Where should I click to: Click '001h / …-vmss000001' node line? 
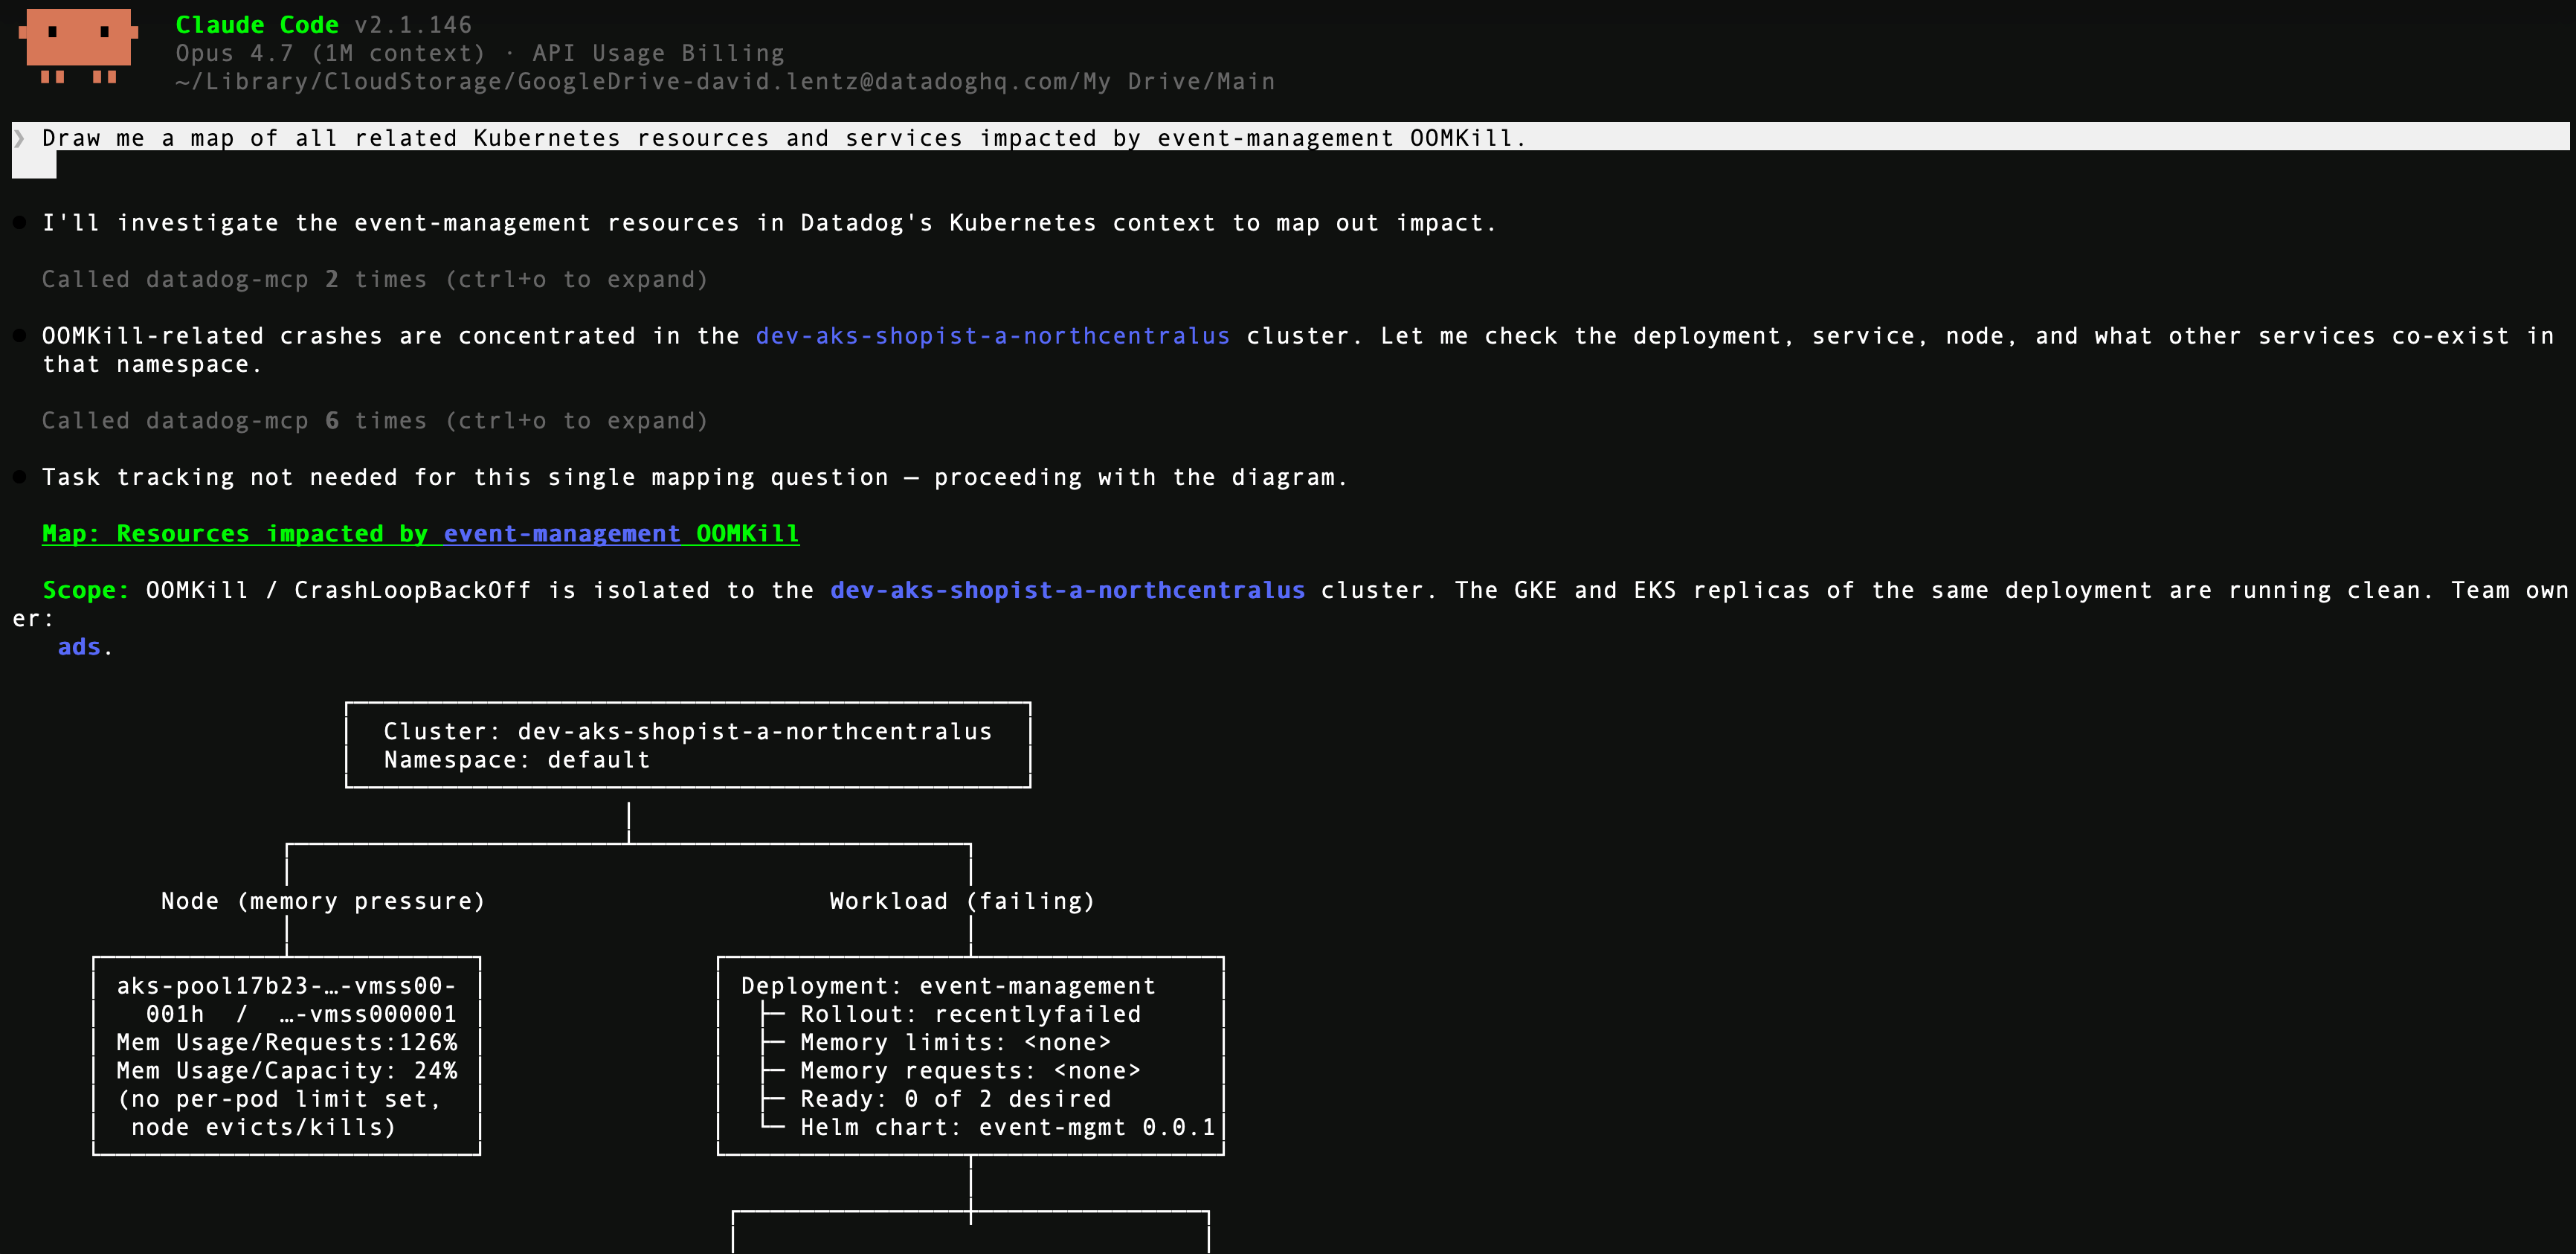(301, 1014)
